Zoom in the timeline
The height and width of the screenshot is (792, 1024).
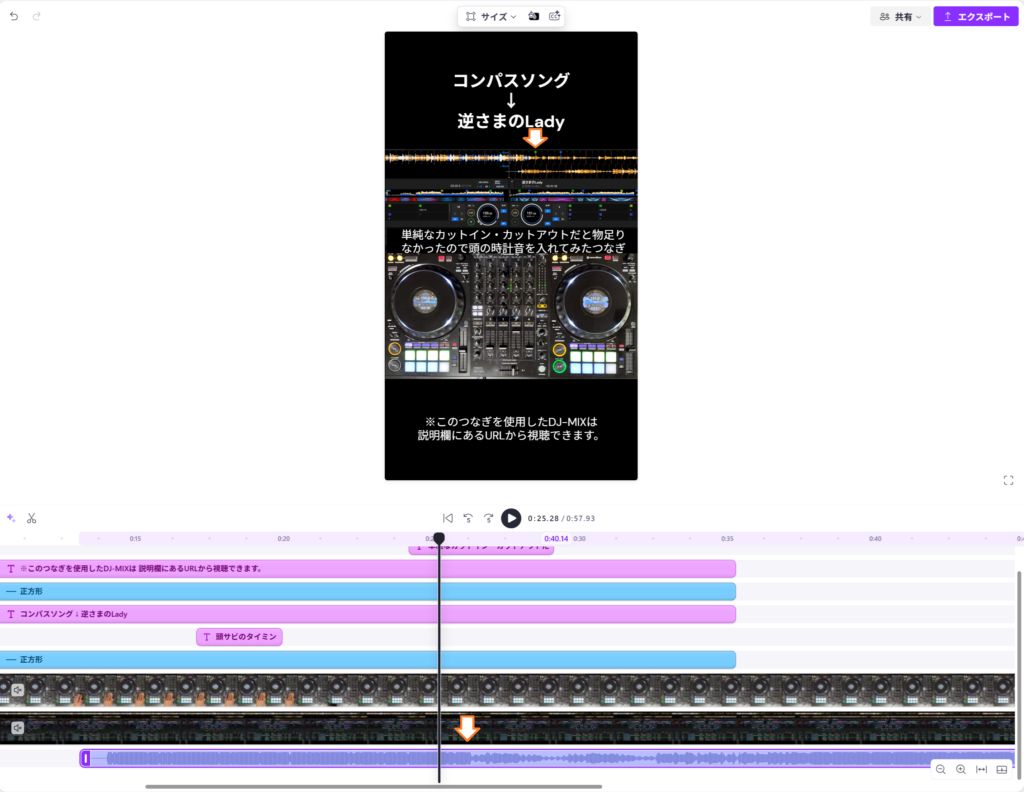point(961,769)
